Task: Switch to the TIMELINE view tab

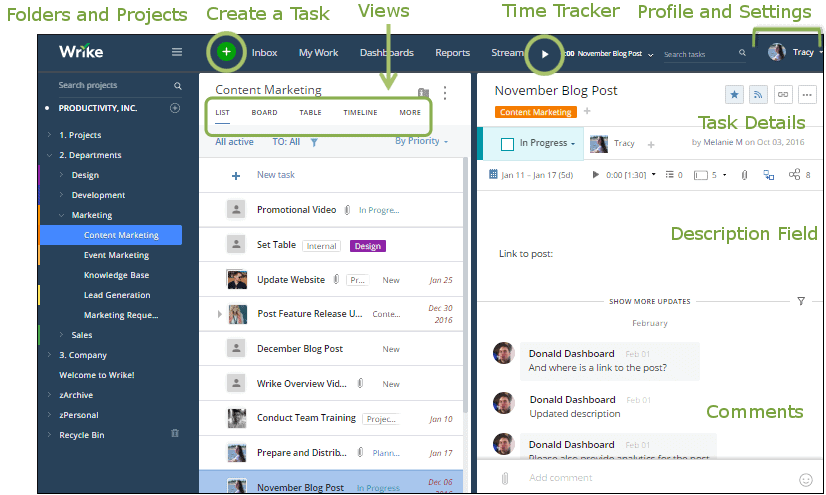Action: coord(360,113)
